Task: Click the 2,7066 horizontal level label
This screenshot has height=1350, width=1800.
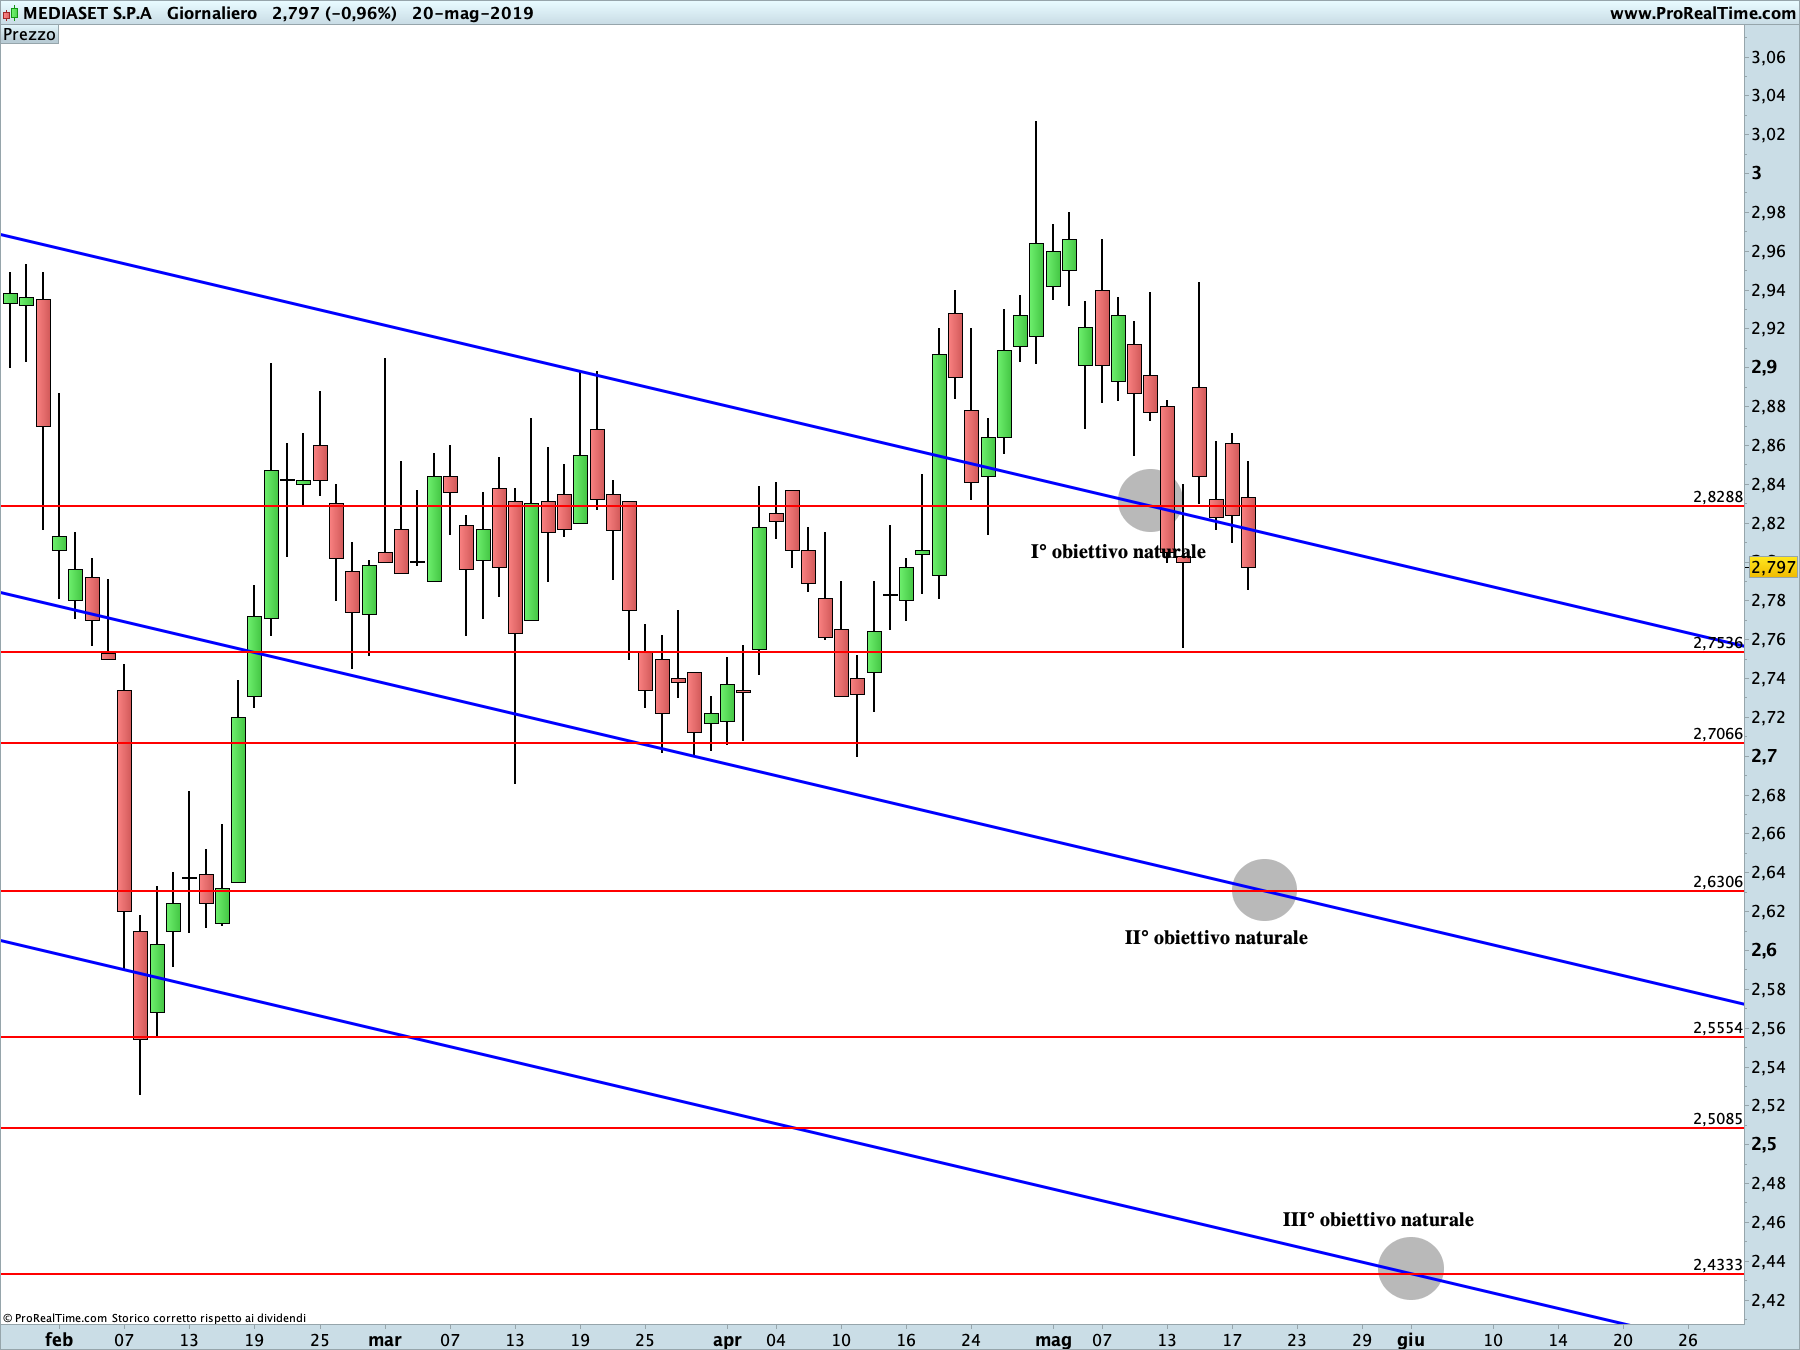Action: click(x=1717, y=733)
